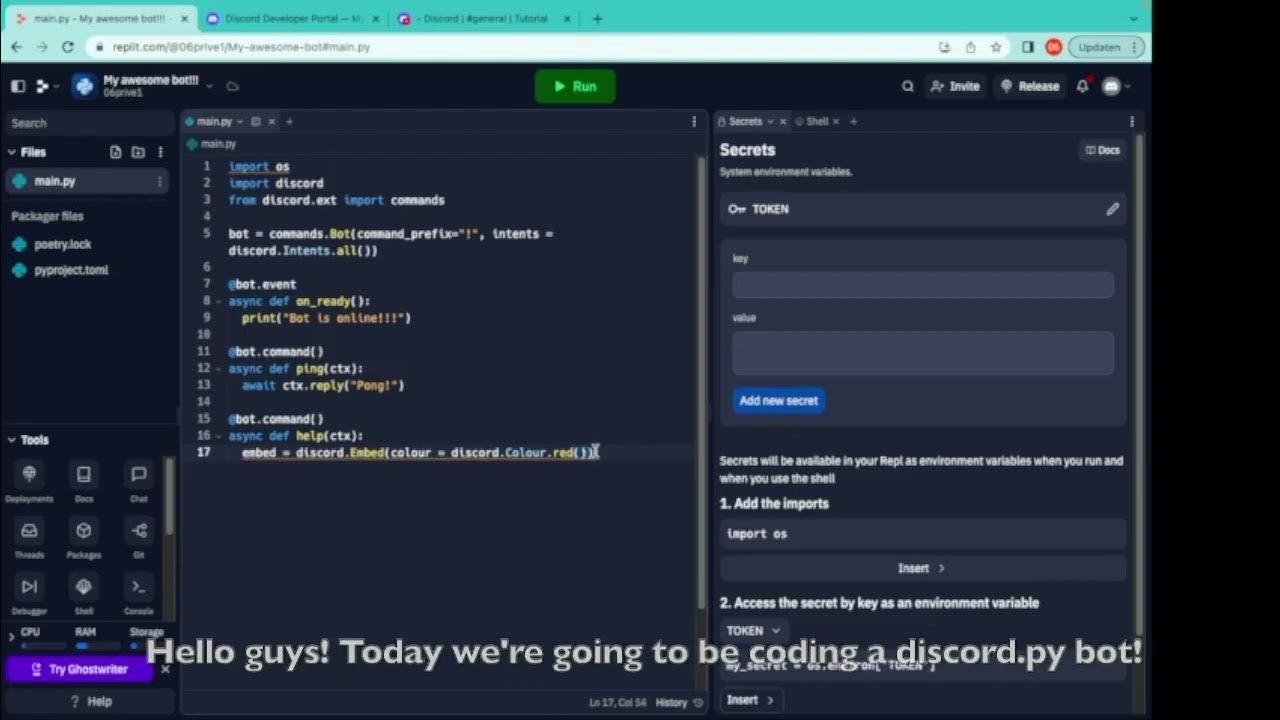Click the browser share icon

pos(970,47)
